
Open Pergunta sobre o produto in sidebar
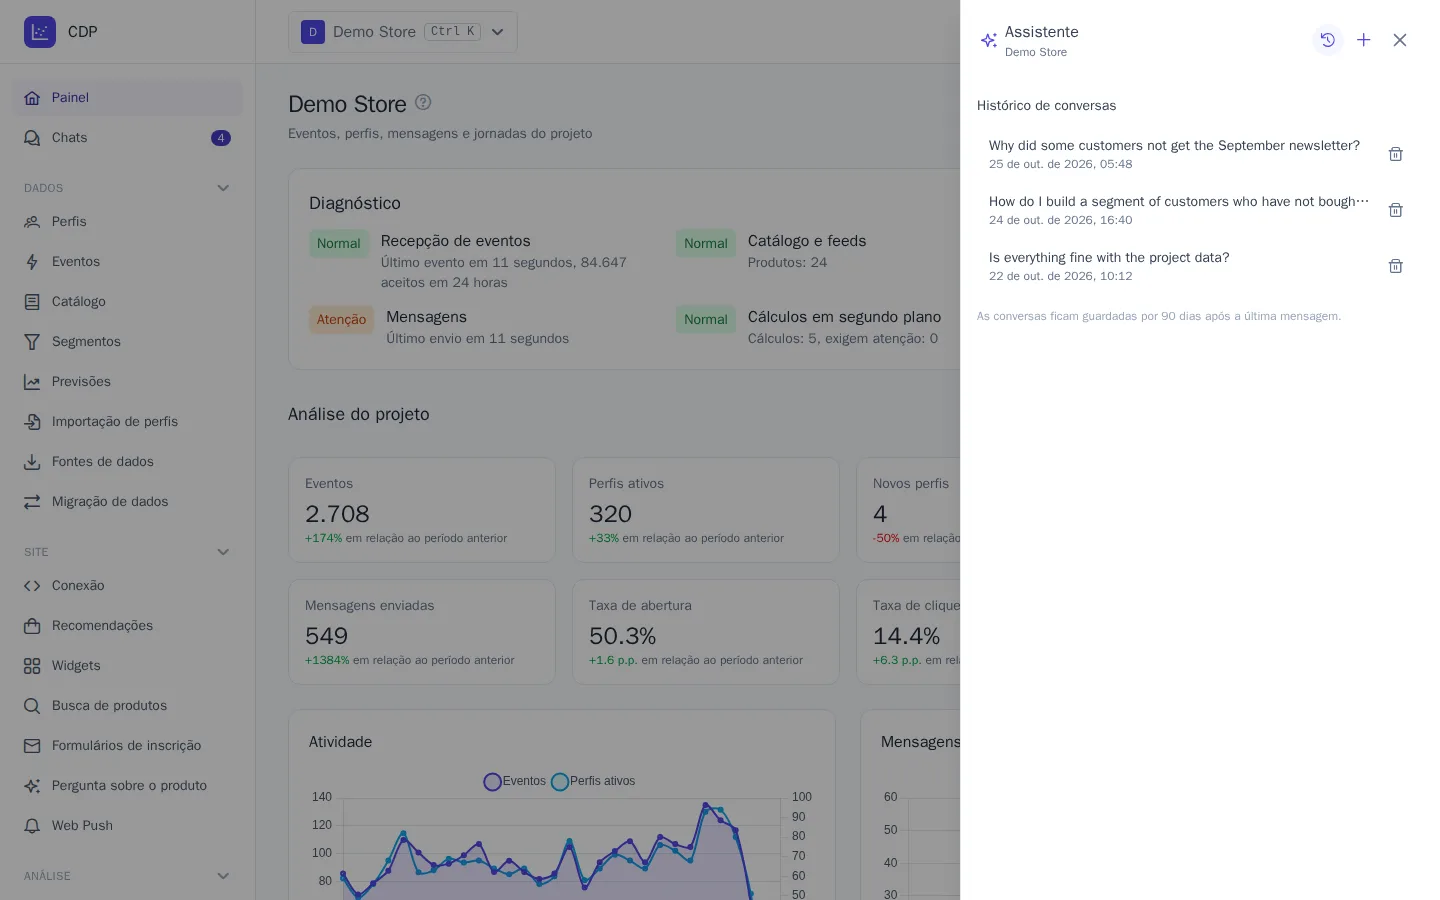tap(127, 785)
